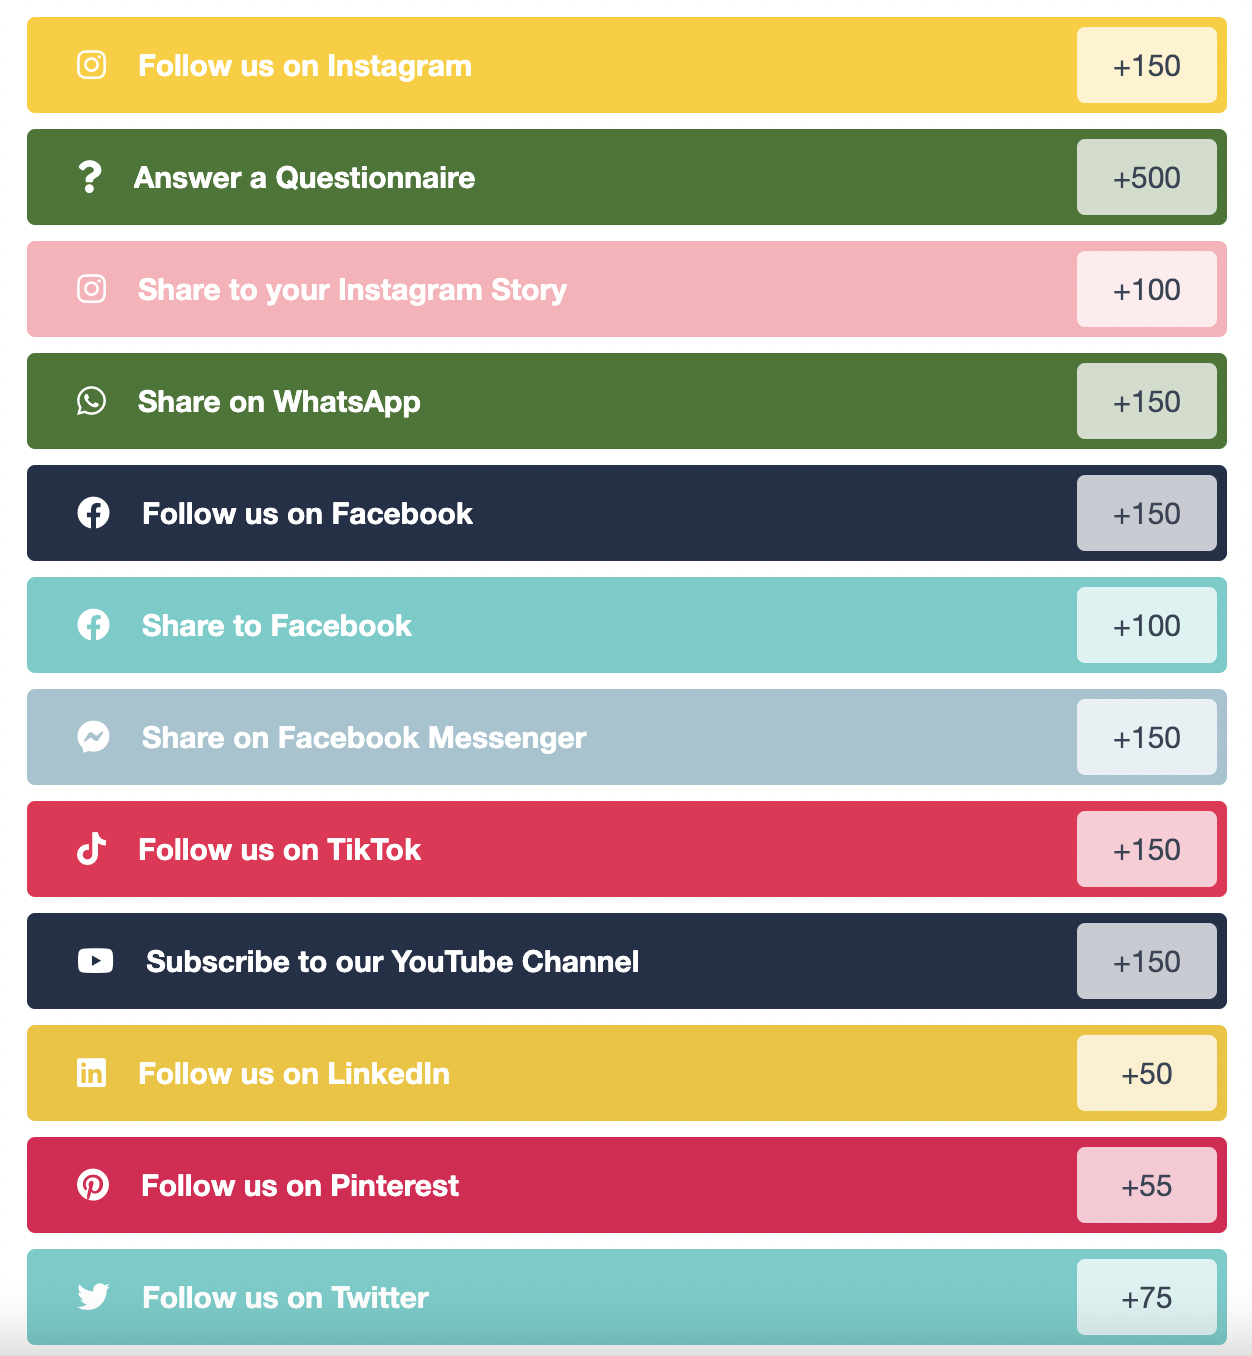Open Follow us on Facebook
The width and height of the screenshot is (1252, 1356).
click(x=307, y=514)
